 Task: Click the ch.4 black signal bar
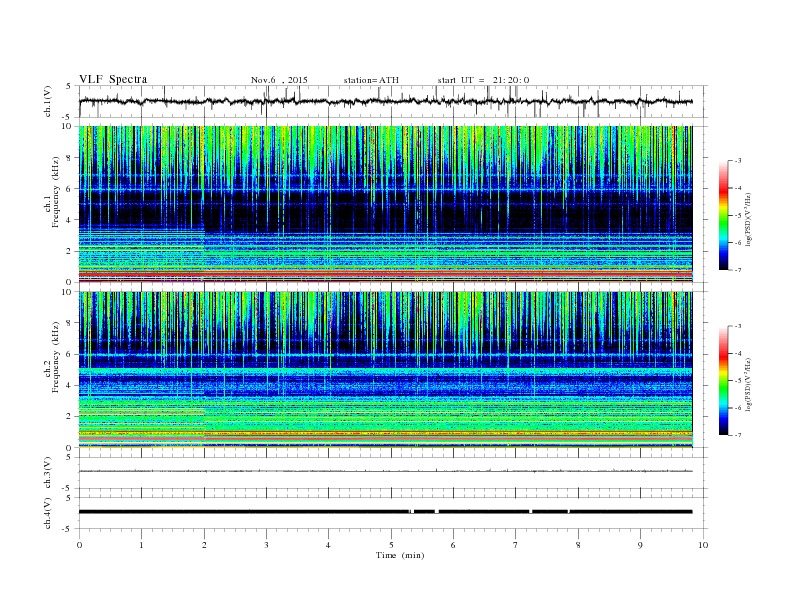[x=386, y=512]
